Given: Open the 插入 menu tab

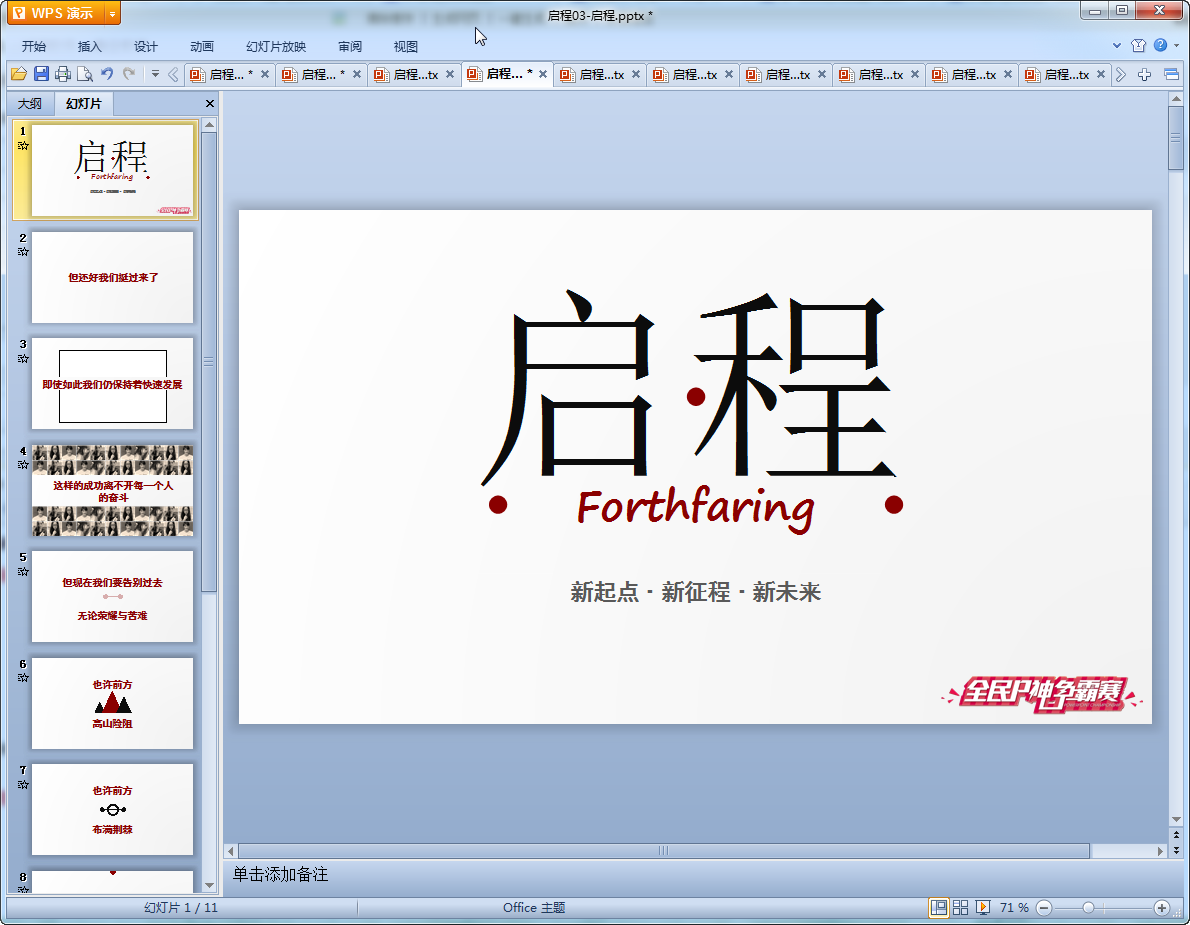Looking at the screenshot, I should point(90,46).
